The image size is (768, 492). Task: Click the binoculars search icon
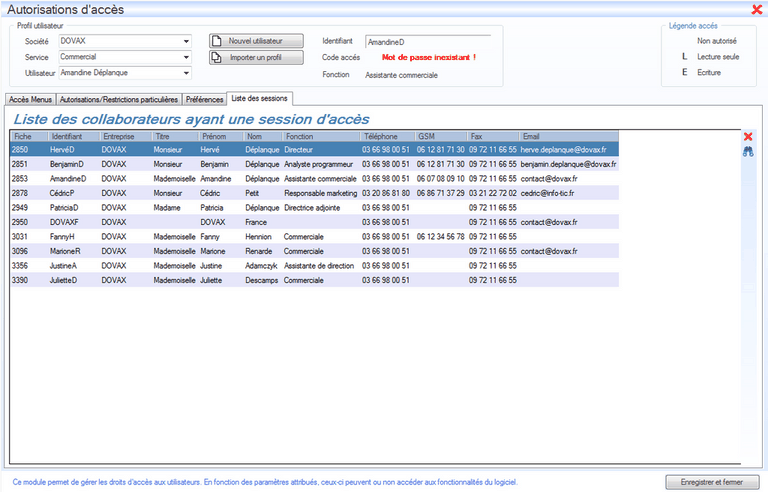[748, 152]
